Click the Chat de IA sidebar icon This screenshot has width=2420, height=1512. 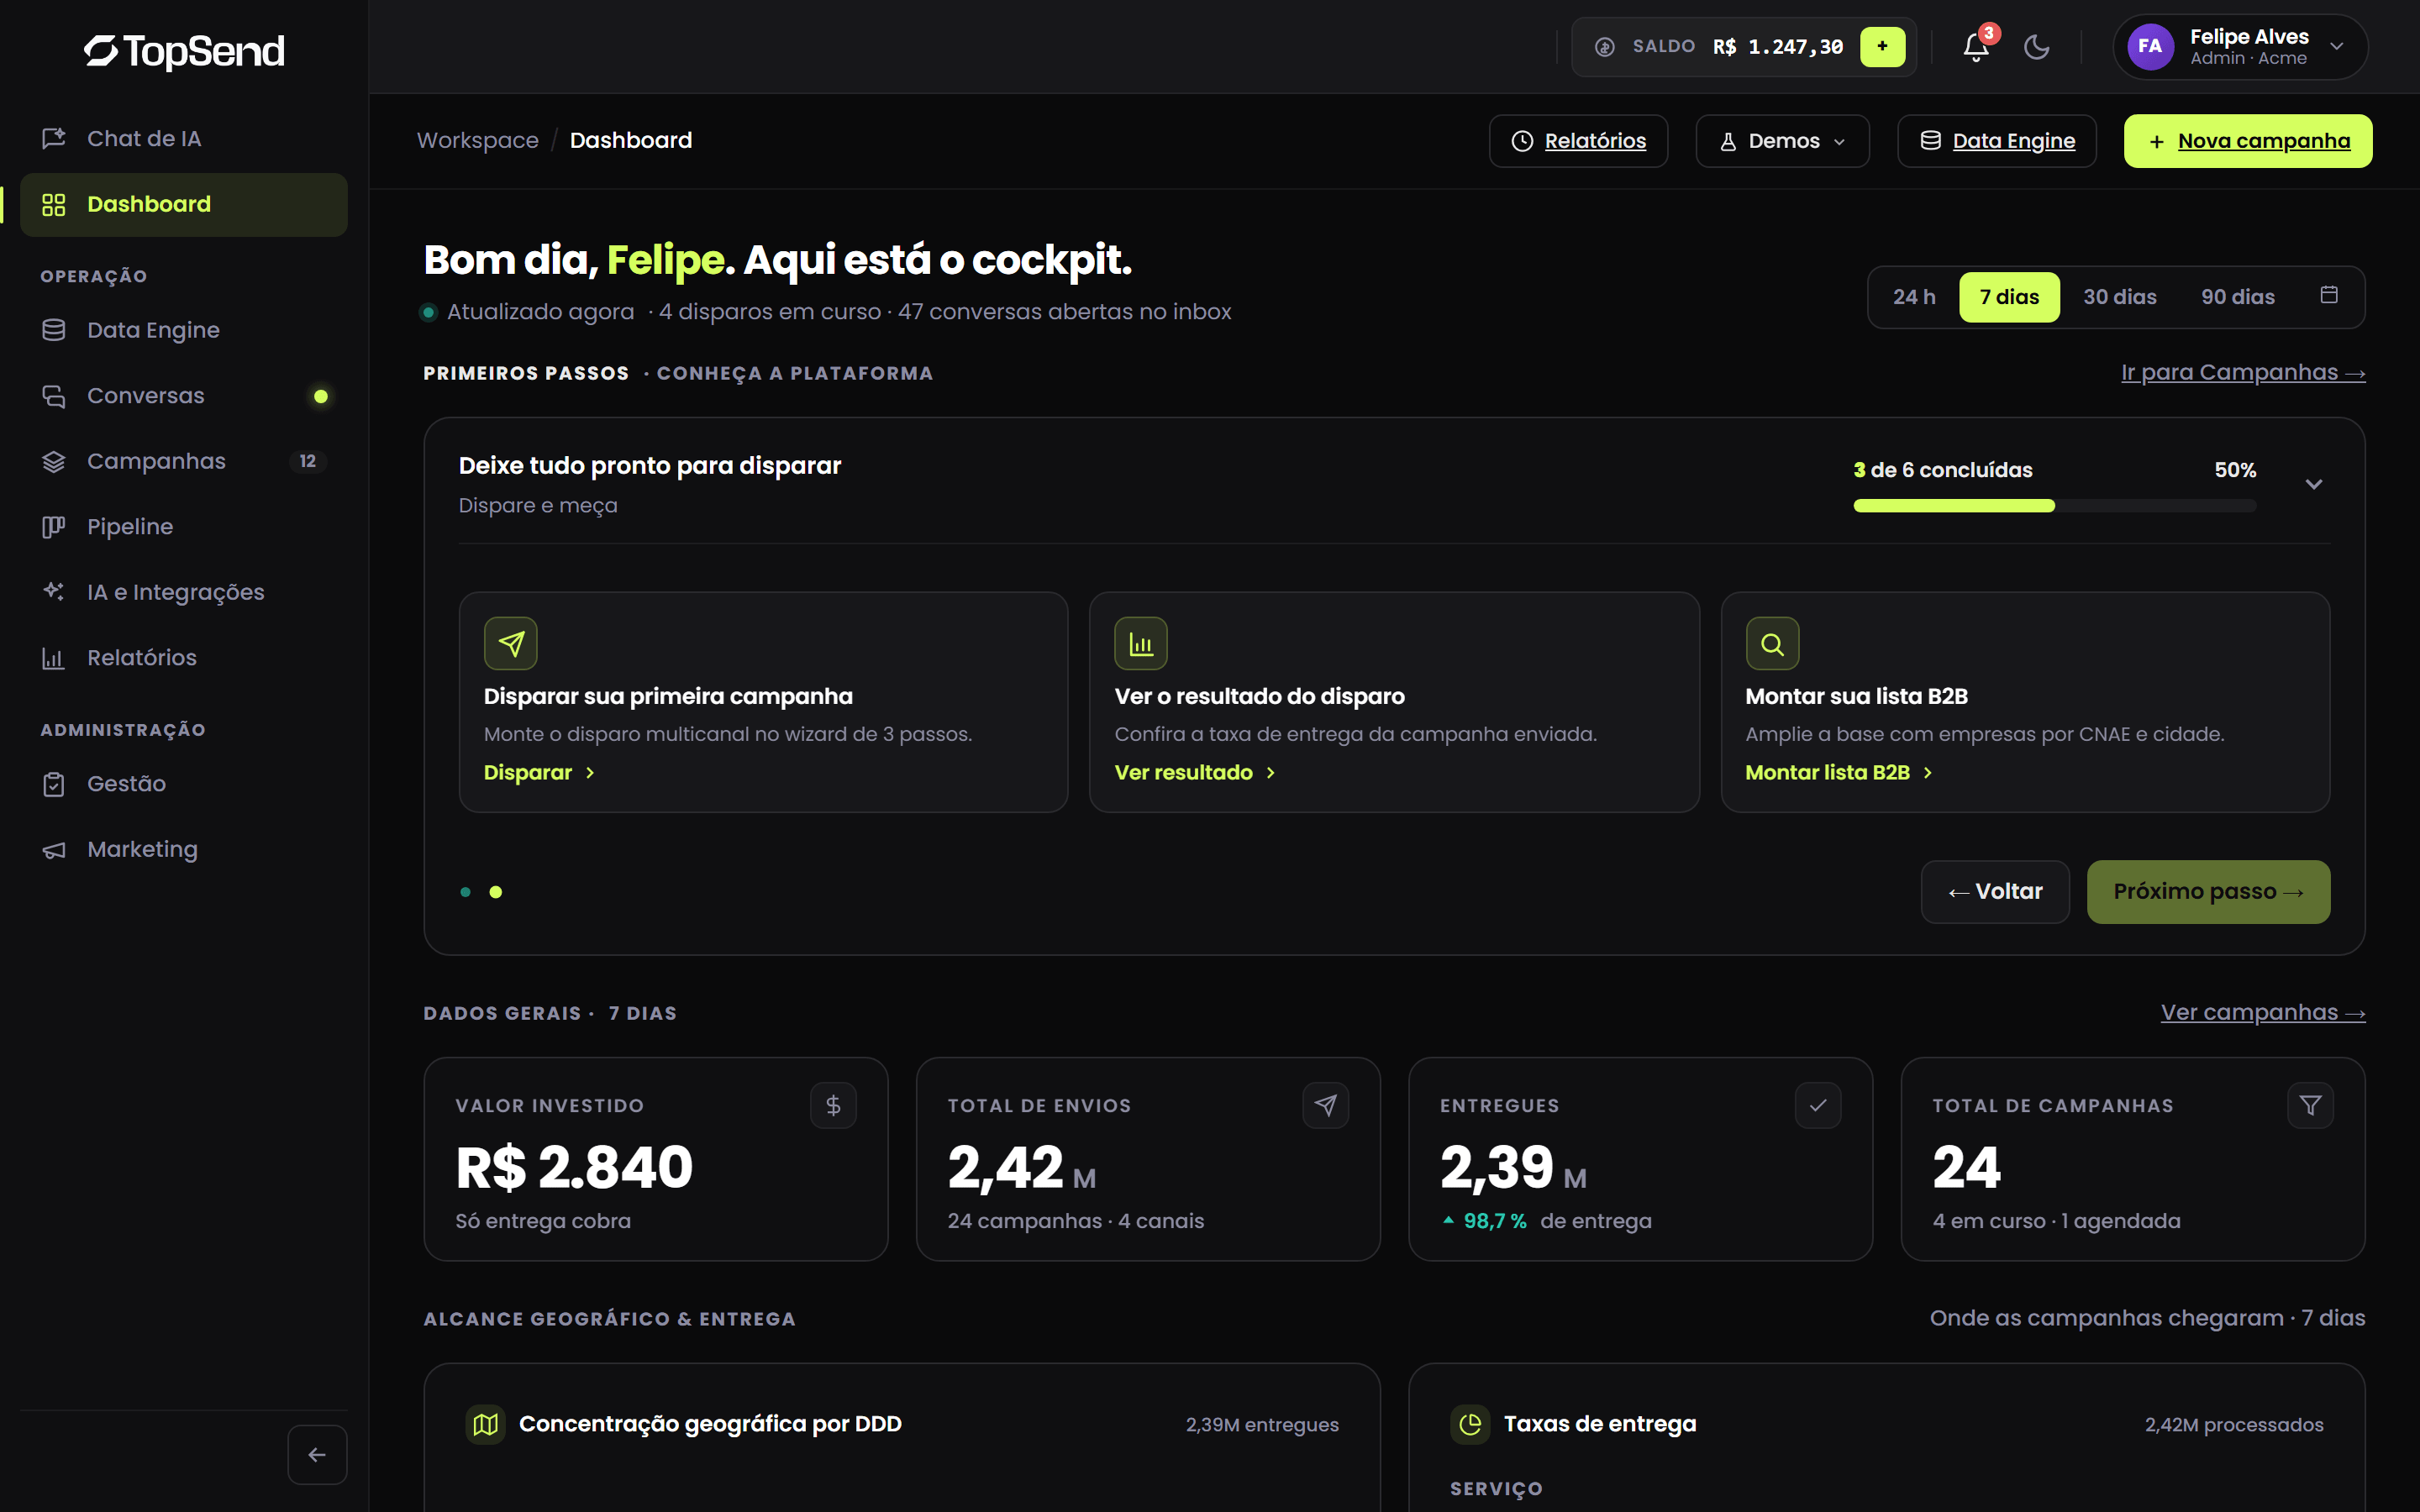click(54, 138)
